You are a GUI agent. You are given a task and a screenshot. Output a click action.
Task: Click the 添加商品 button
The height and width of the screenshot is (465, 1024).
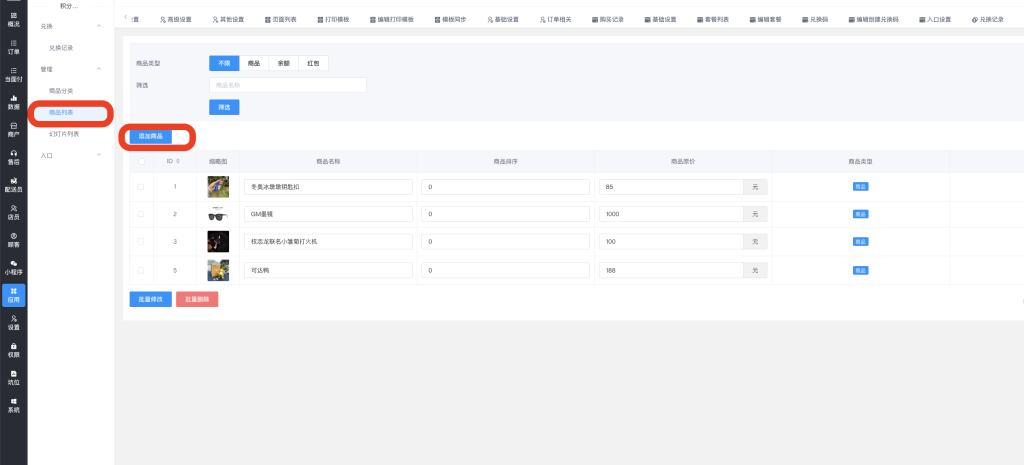[x=151, y=136]
